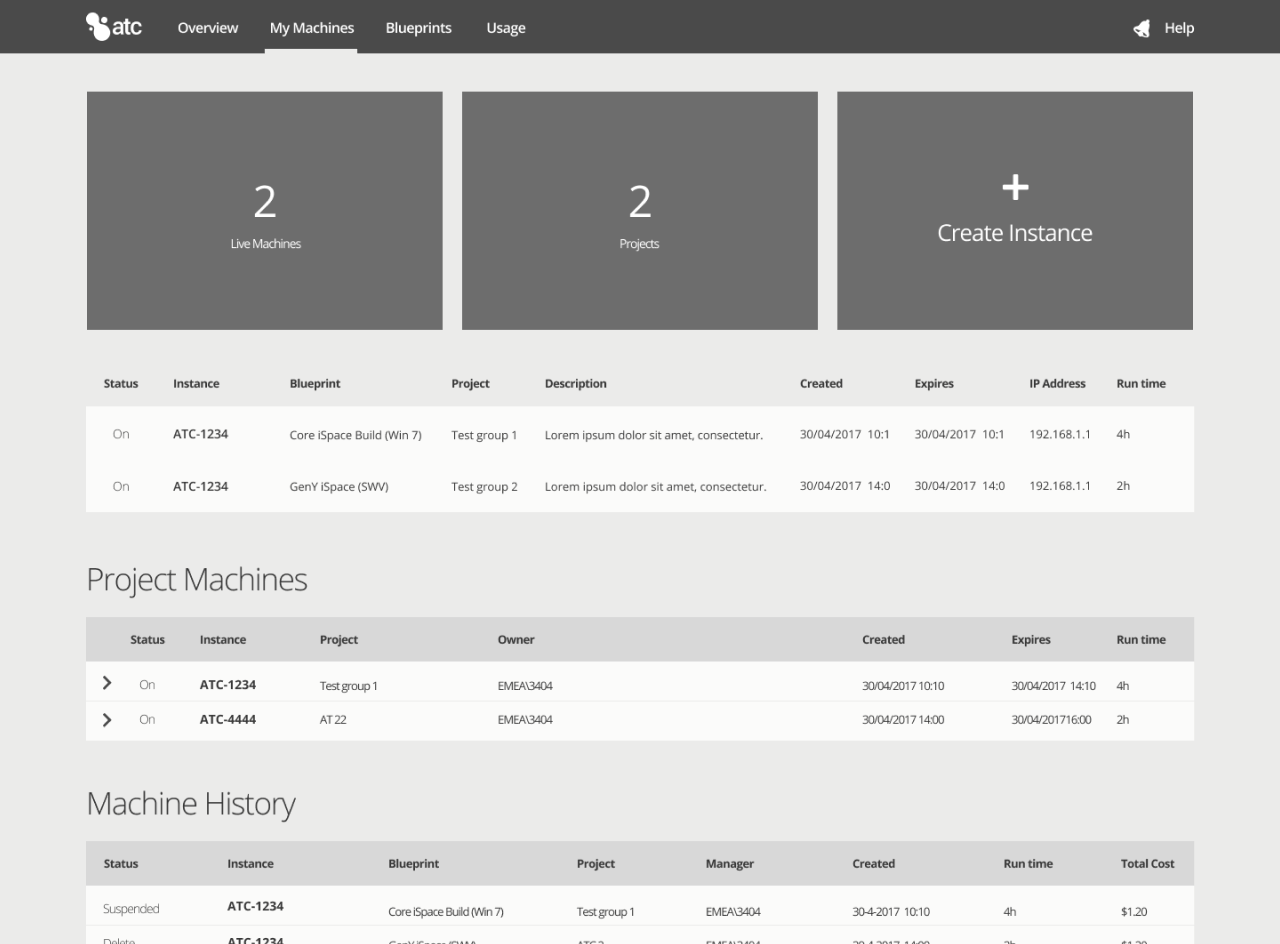Go to the Usage tab

[505, 28]
